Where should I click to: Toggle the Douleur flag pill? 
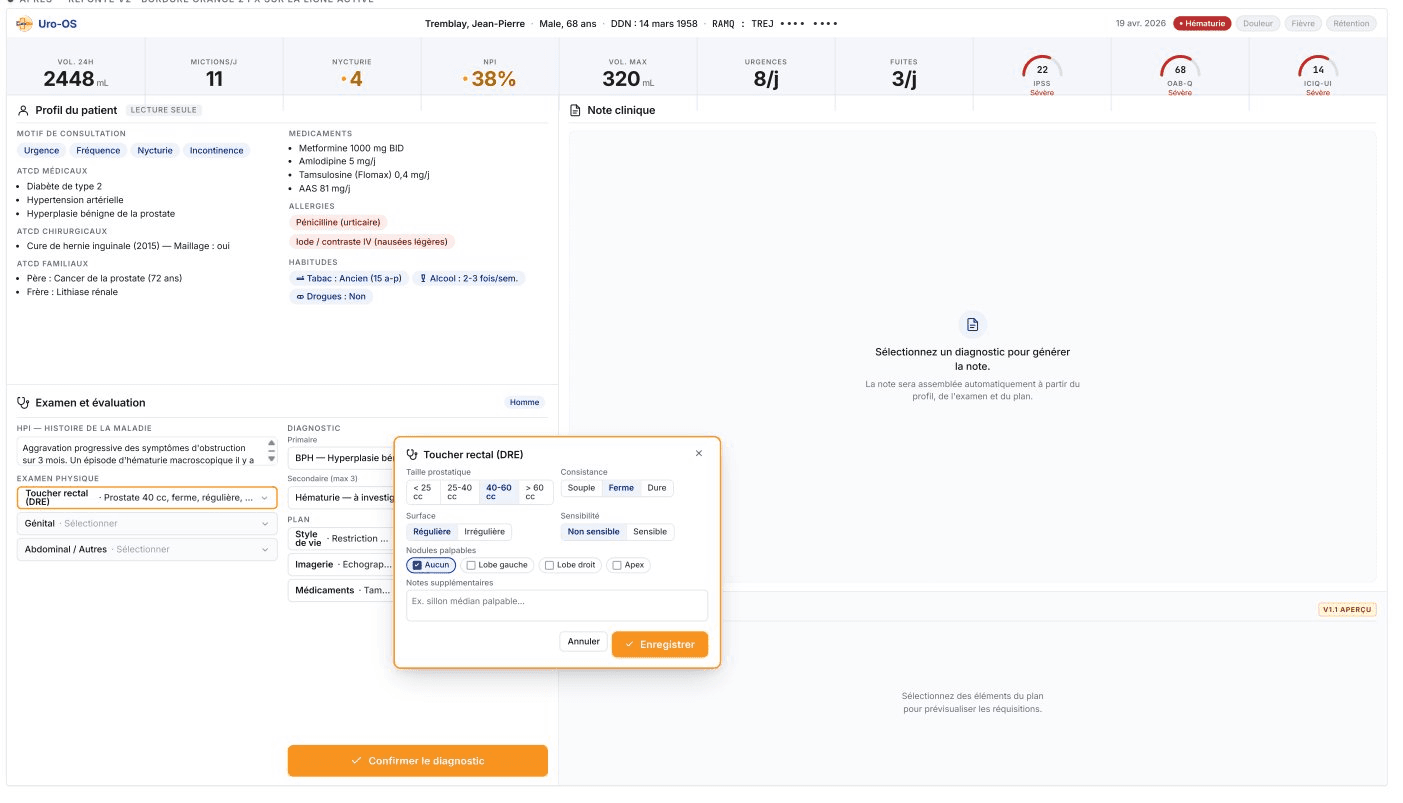1257,23
